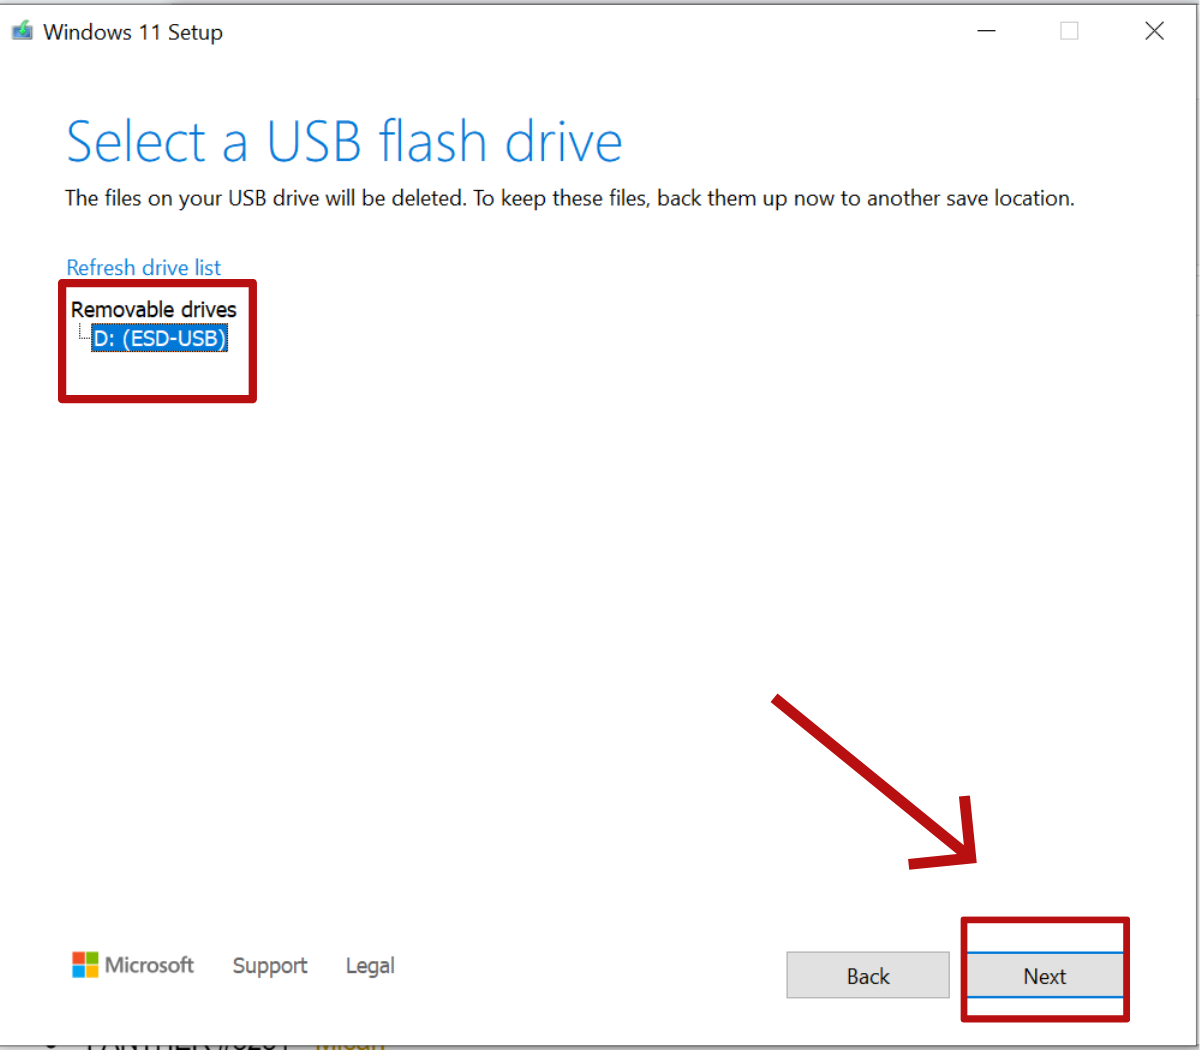Click the "Windows 11 Setup" title text
1200x1050 pixels.
click(x=133, y=32)
